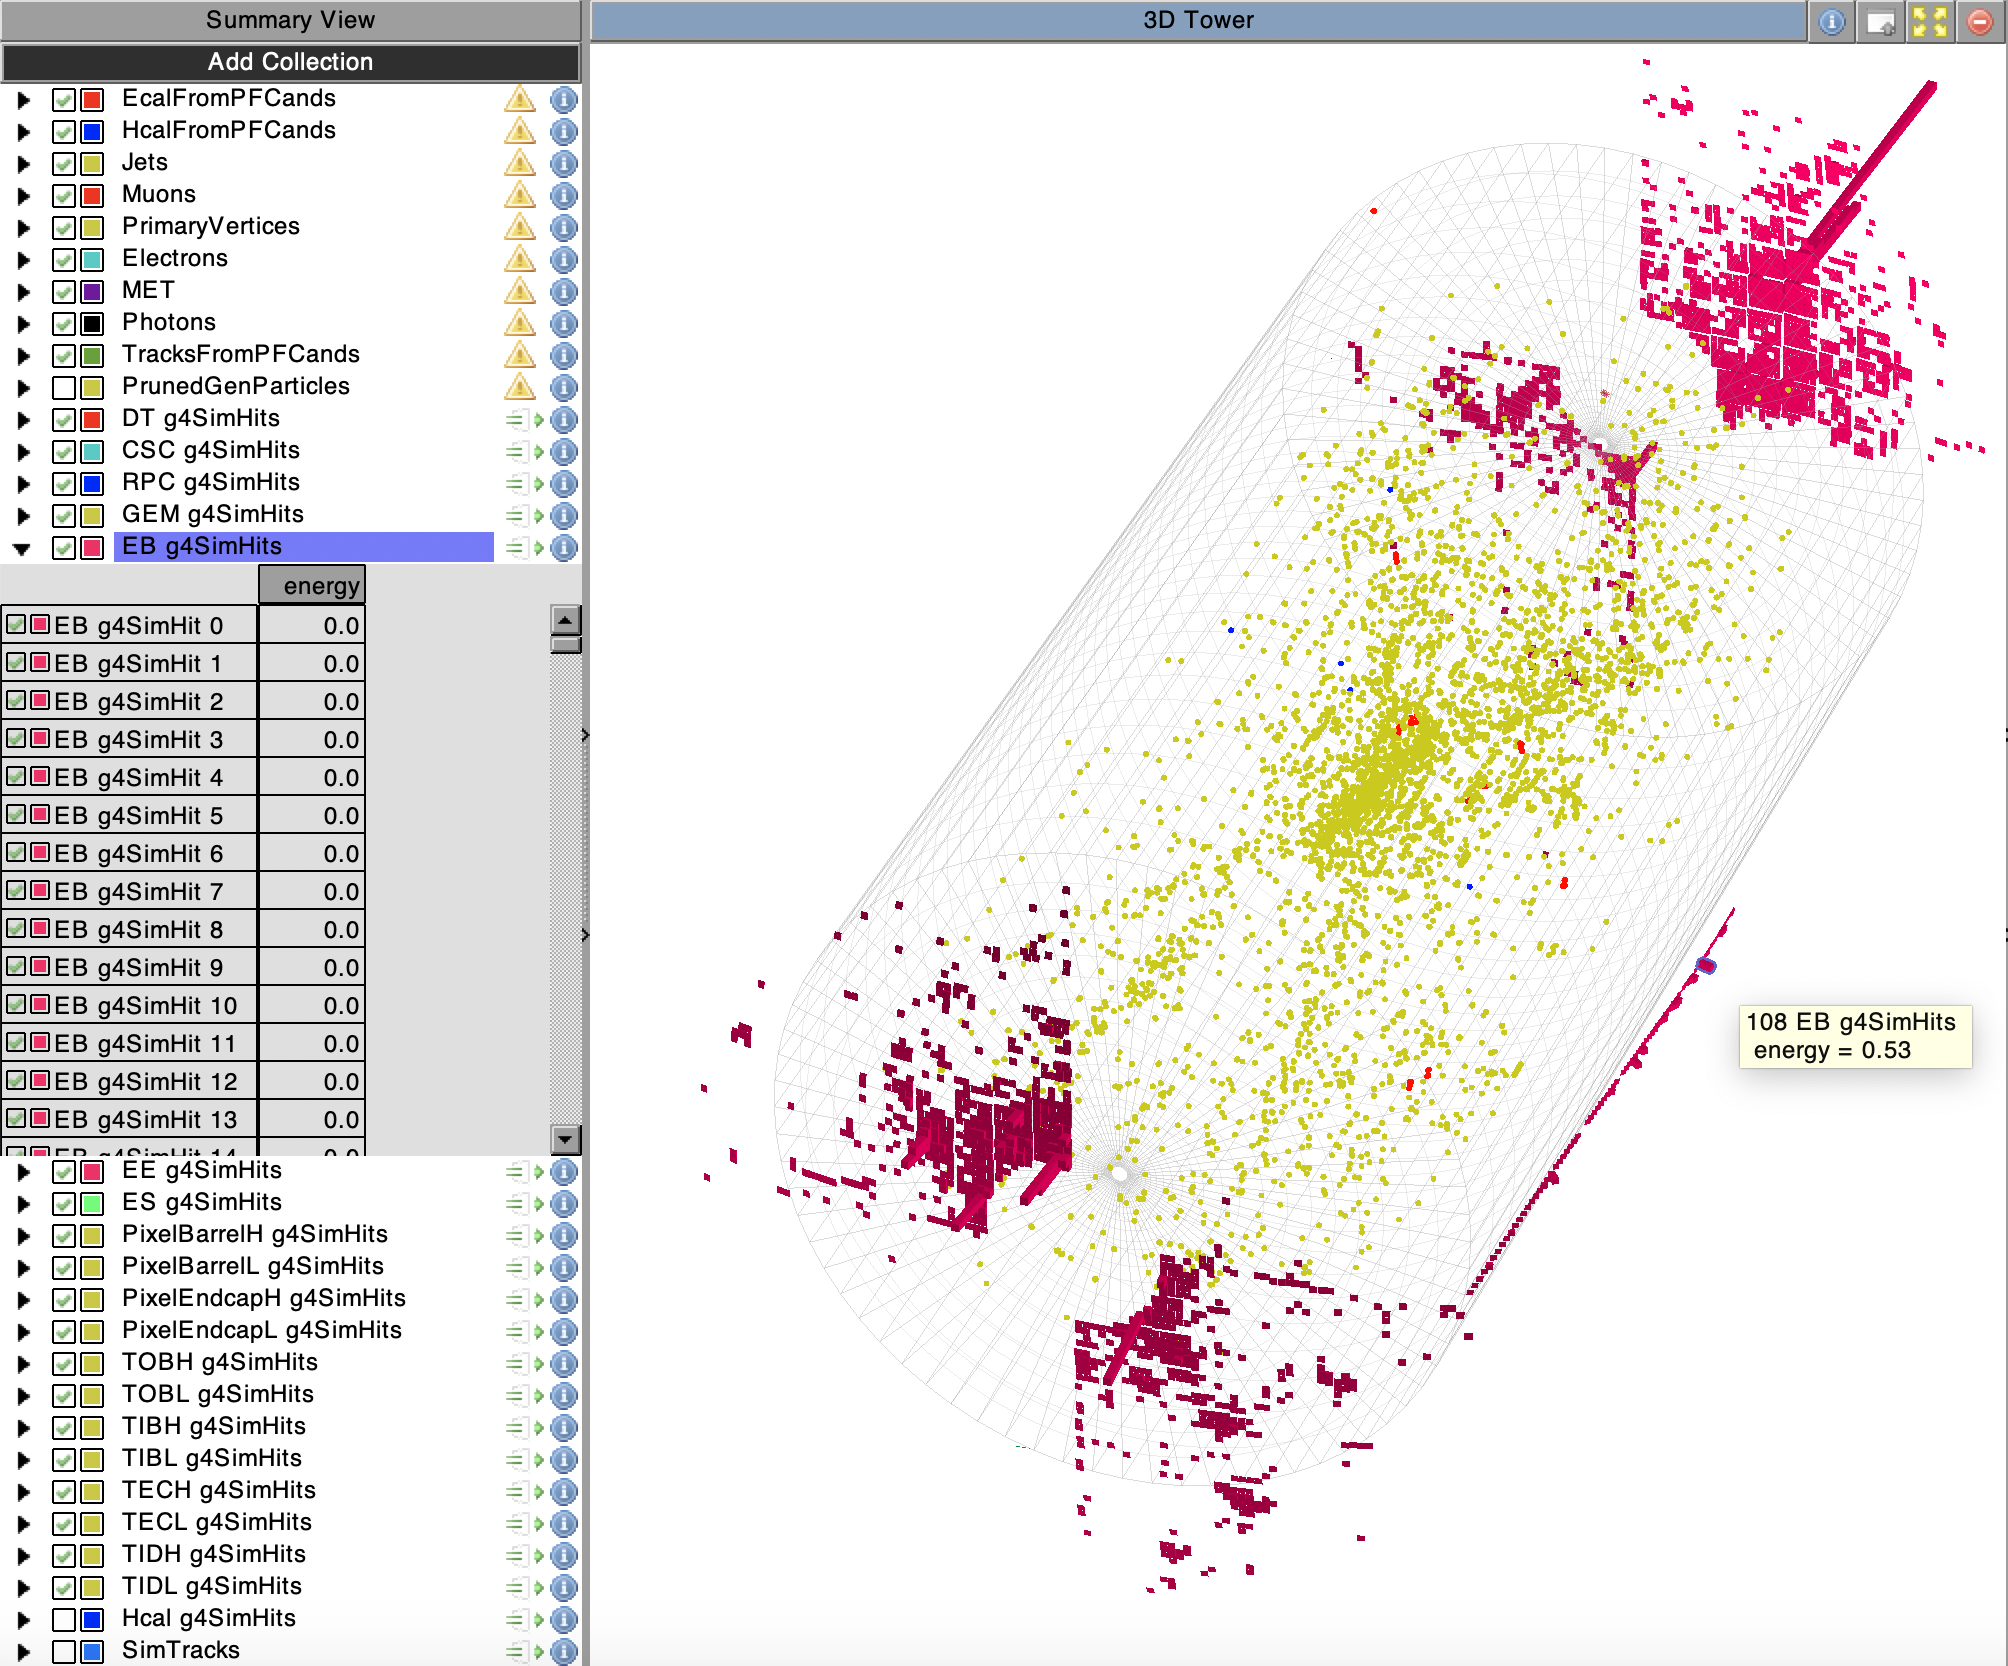
Task: Check the Hcal g4SimHits visibility box
Action: [x=64, y=1619]
